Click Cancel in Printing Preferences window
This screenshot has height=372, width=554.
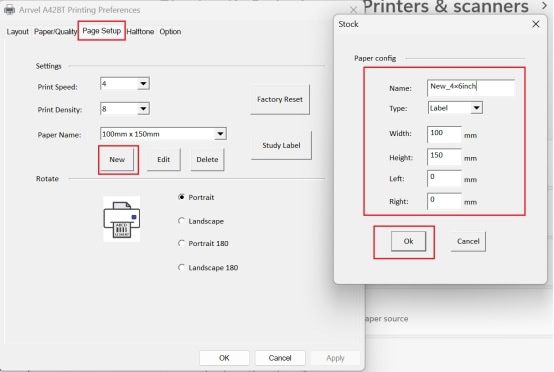[x=280, y=358]
